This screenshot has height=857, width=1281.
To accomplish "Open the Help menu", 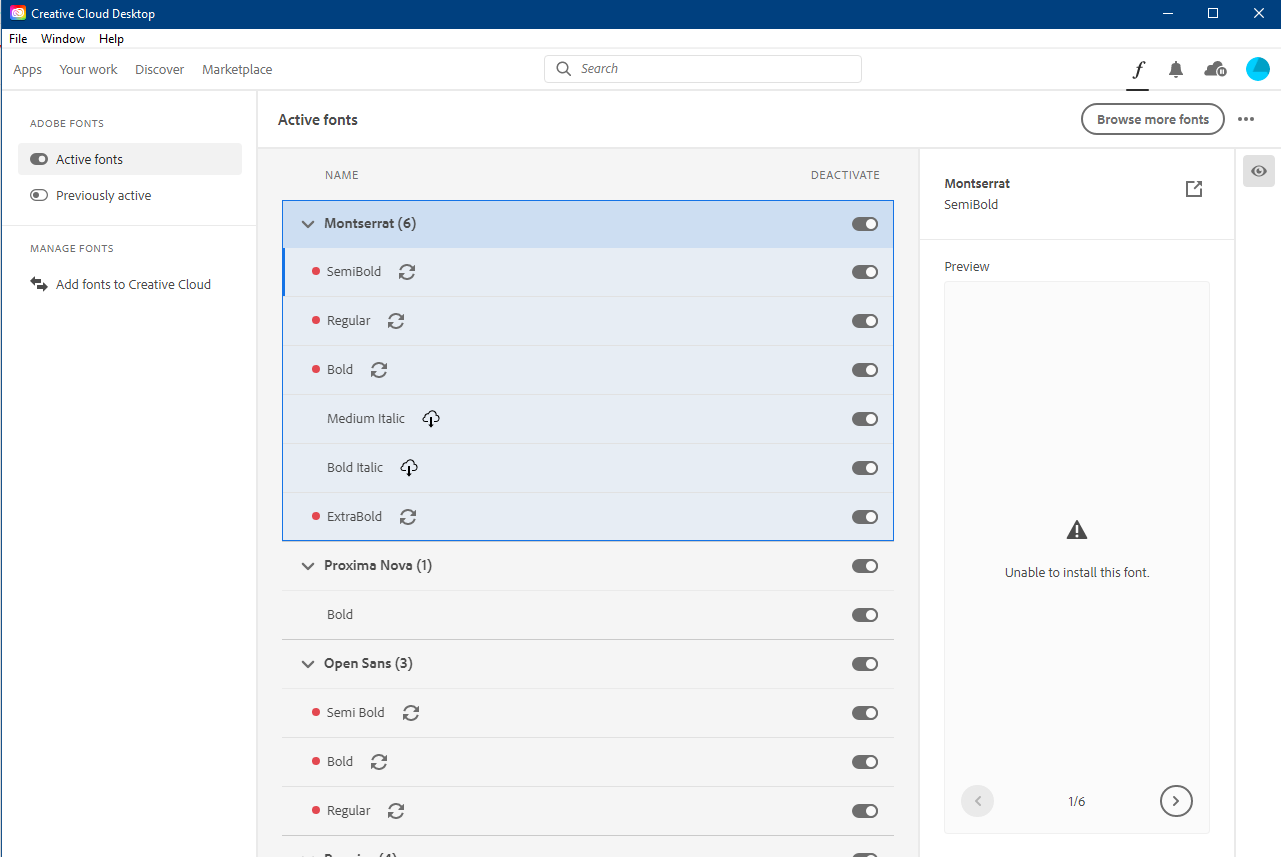I will 111,39.
